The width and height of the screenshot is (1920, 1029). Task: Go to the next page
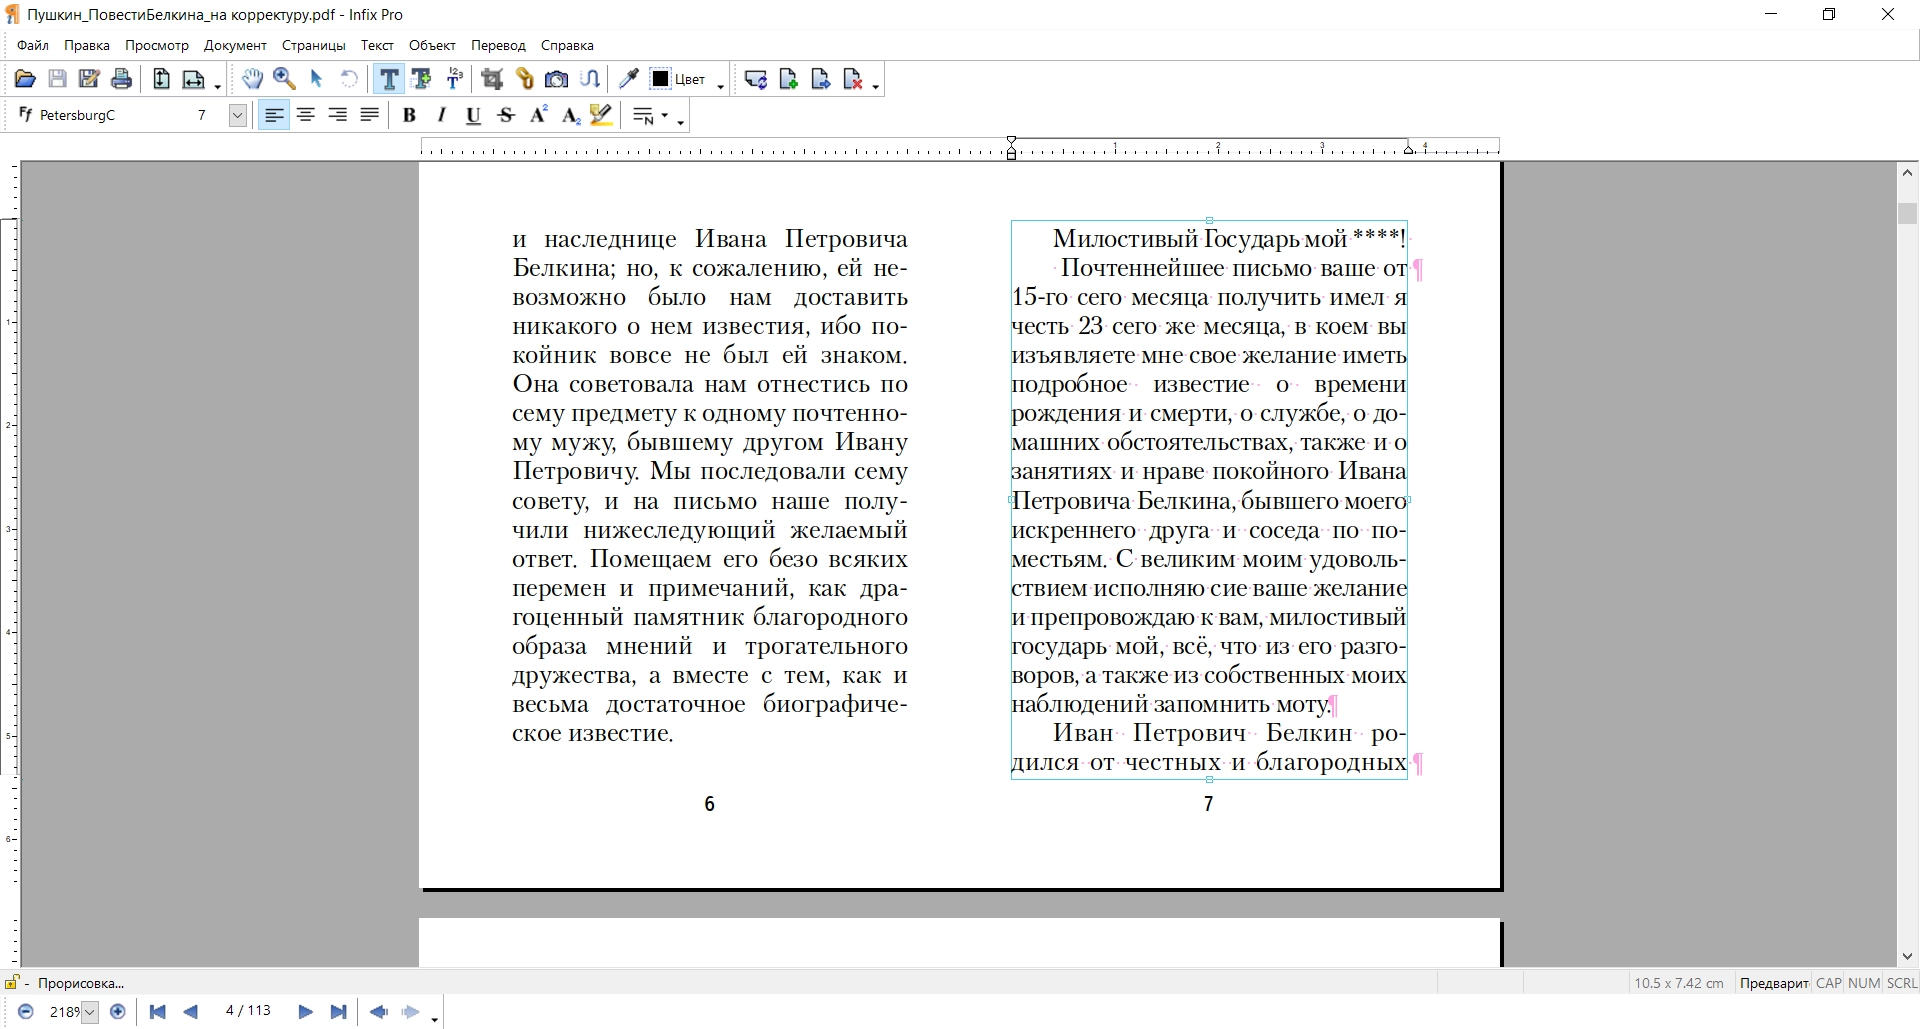click(x=306, y=1012)
